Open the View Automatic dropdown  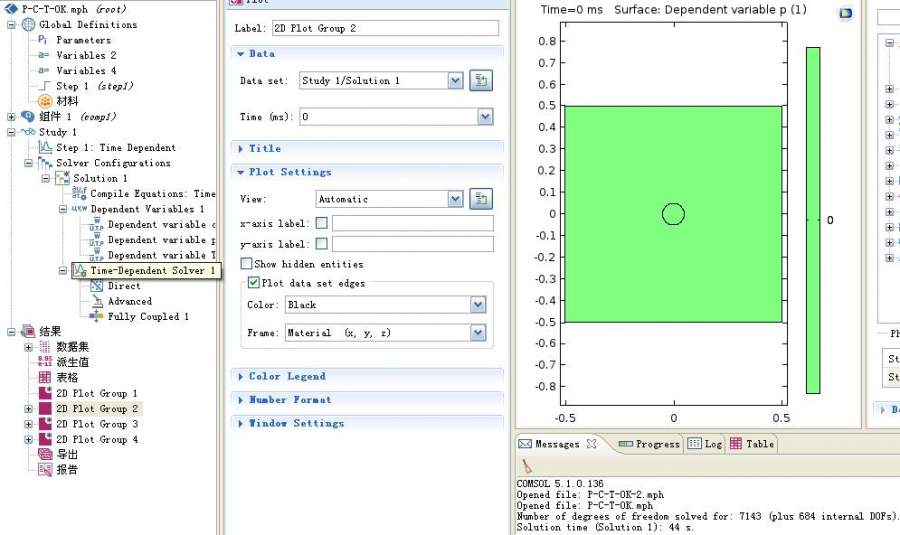pyautogui.click(x=455, y=199)
